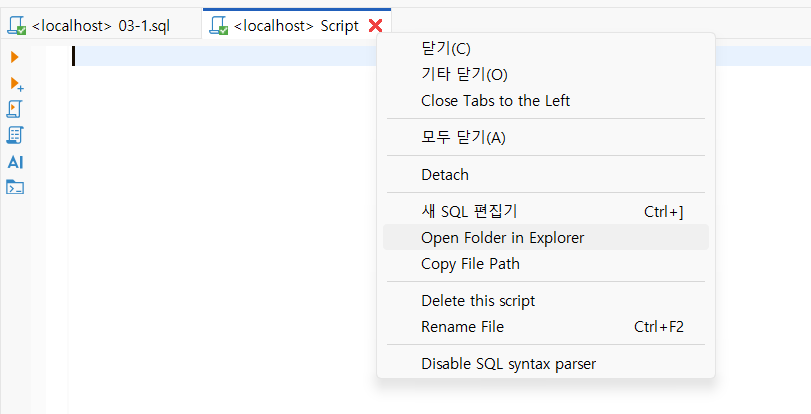This screenshot has width=811, height=414.
Task: Click the Execute SQL script icon
Action: coord(15,108)
